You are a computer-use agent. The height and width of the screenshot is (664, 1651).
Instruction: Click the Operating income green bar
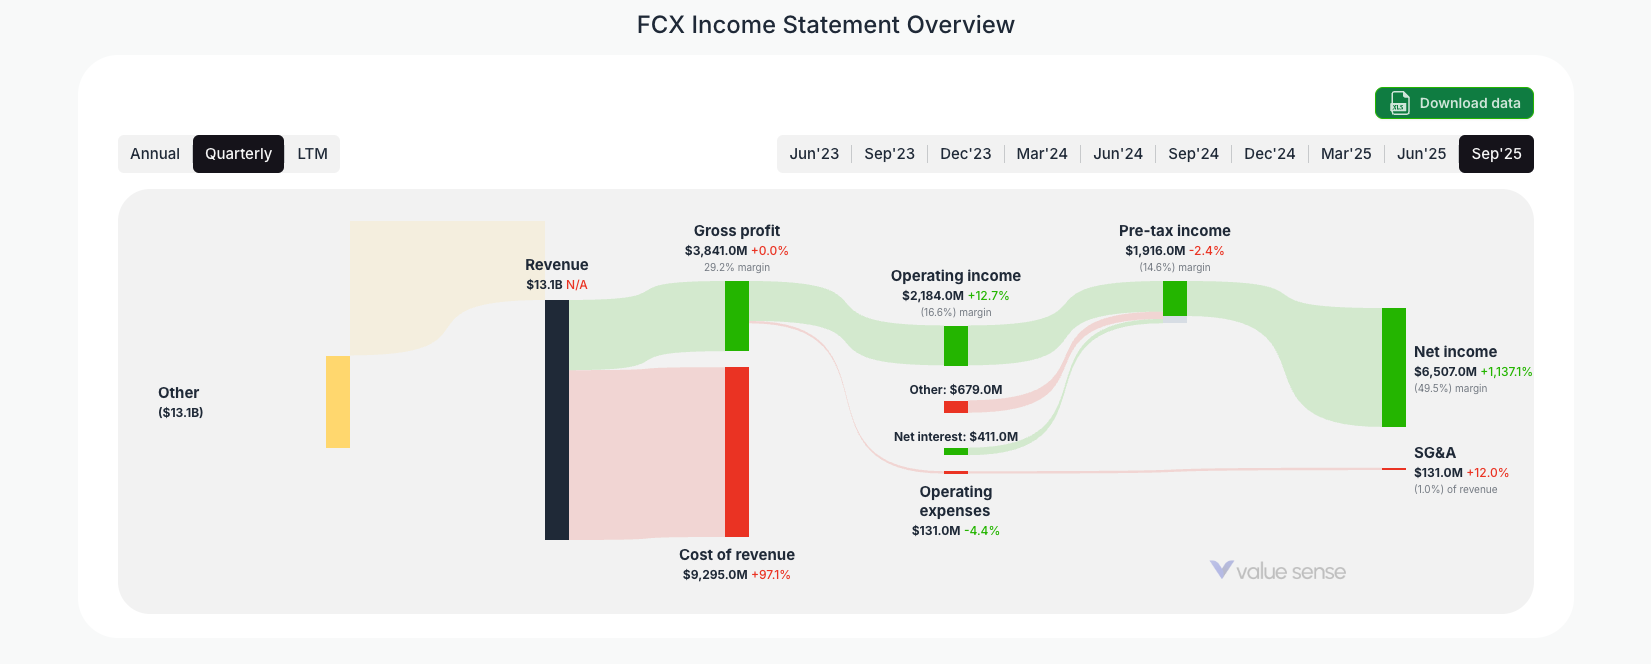956,346
